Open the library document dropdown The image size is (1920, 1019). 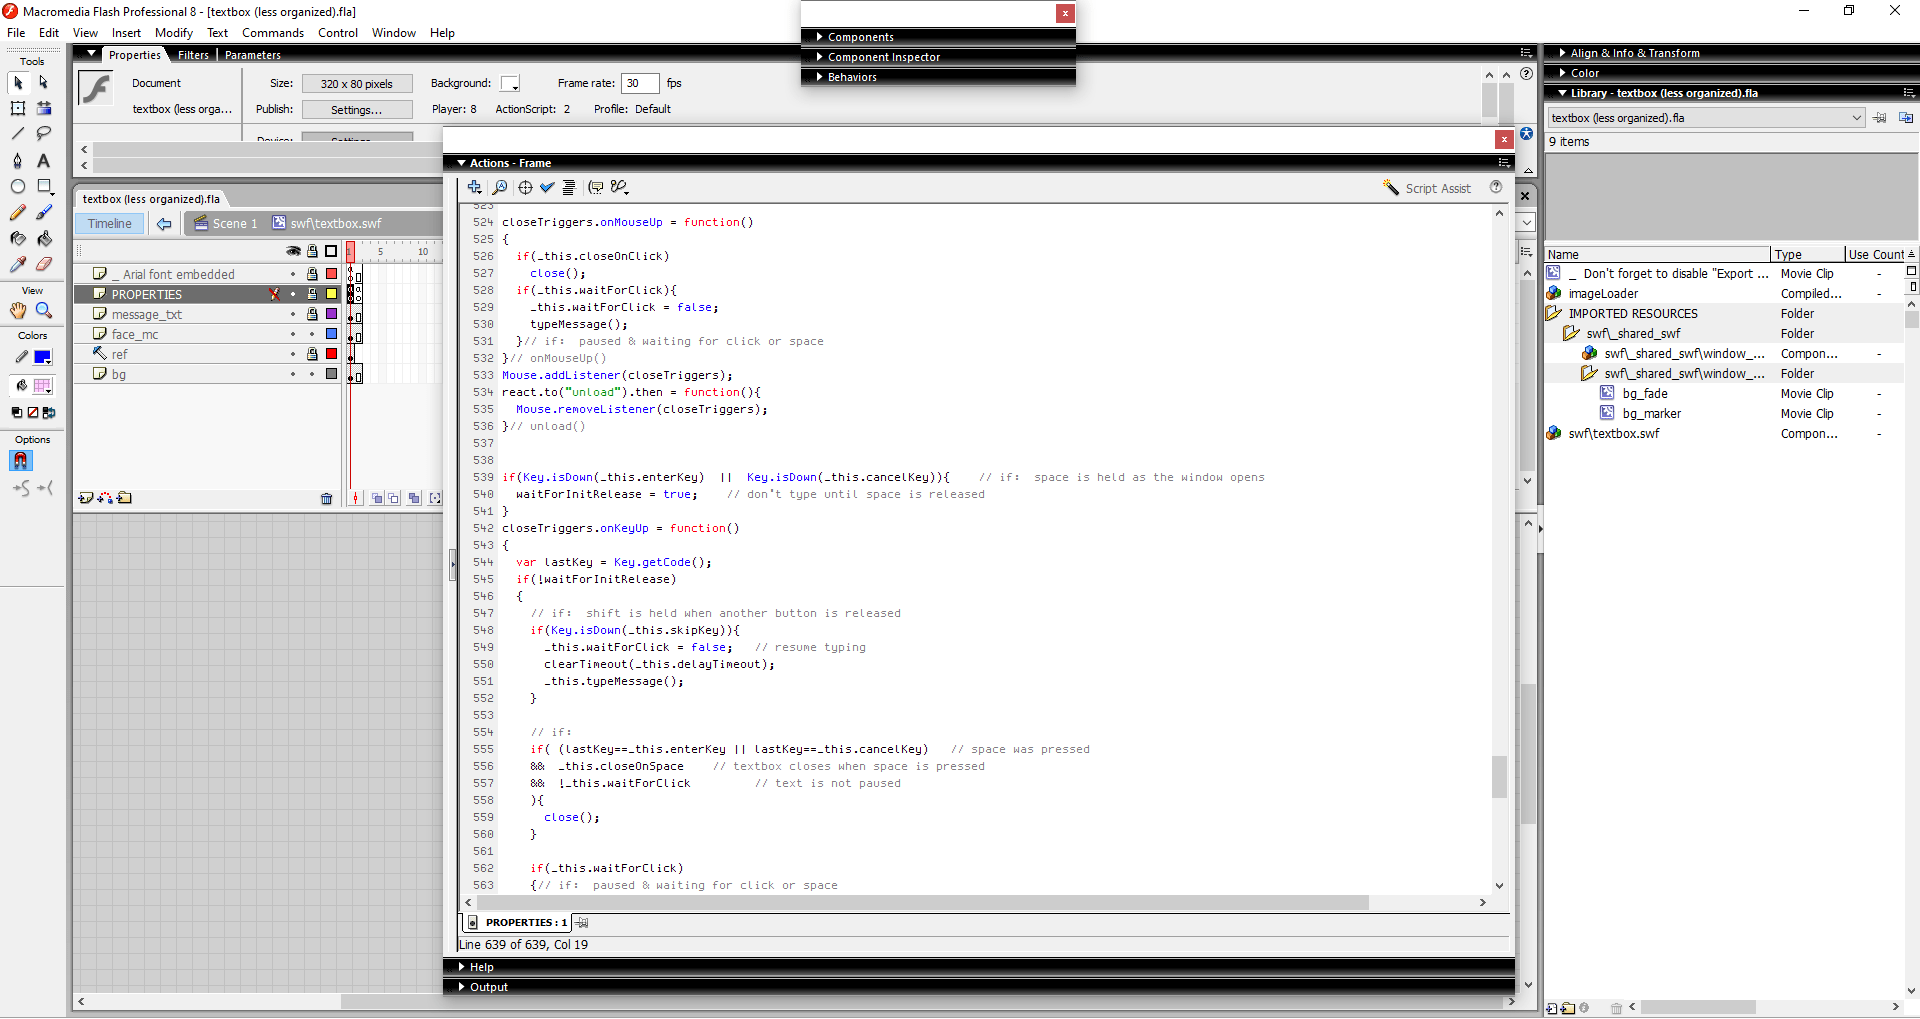(1856, 118)
